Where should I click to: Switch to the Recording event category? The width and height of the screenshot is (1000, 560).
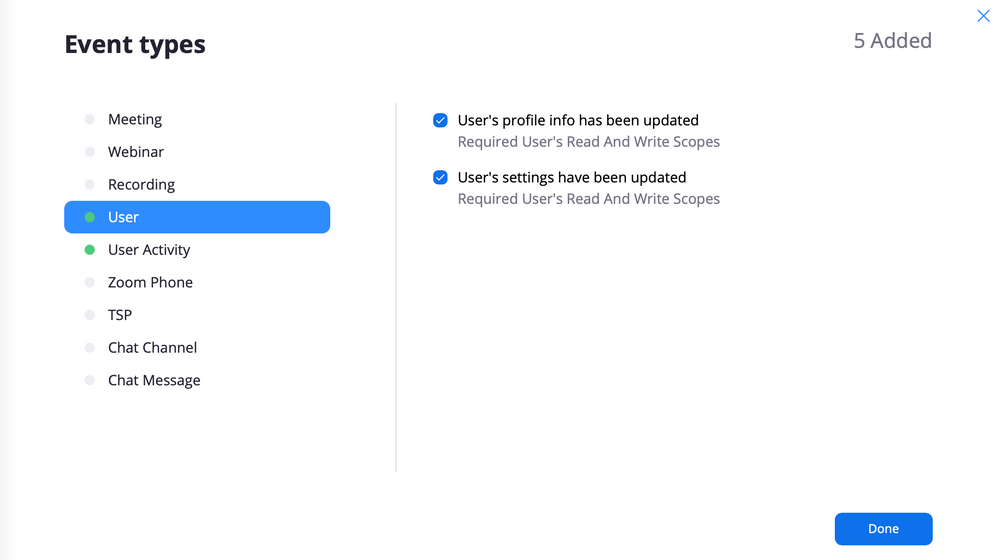(x=141, y=185)
